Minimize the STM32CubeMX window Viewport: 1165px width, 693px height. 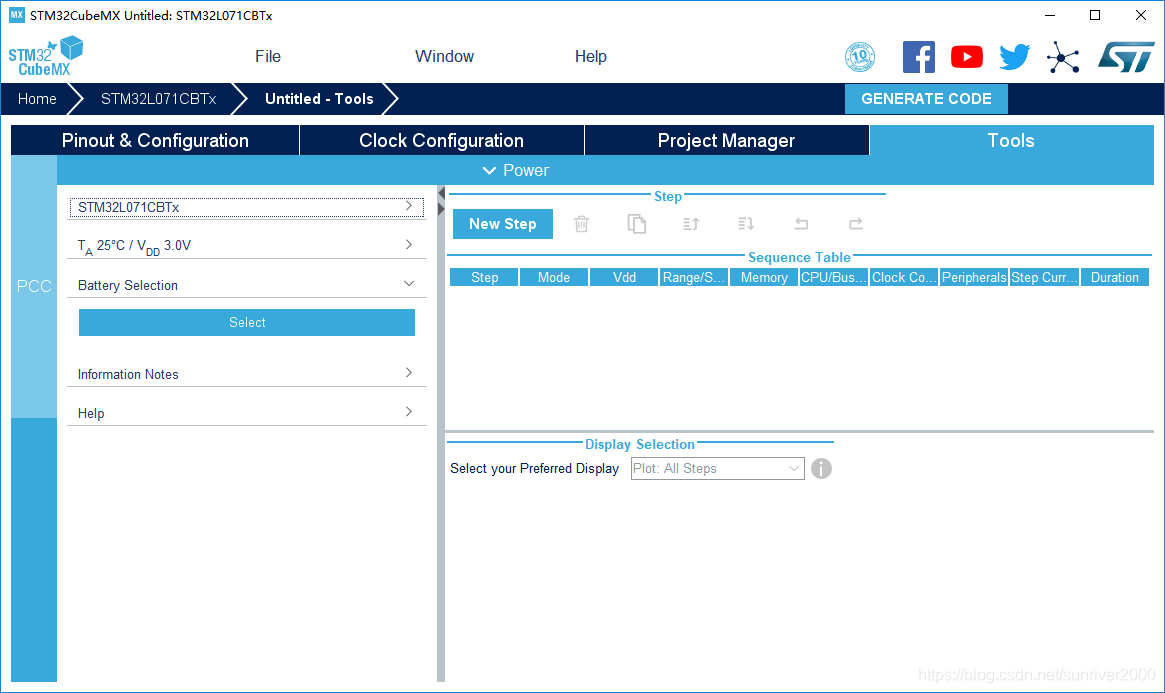click(1050, 15)
